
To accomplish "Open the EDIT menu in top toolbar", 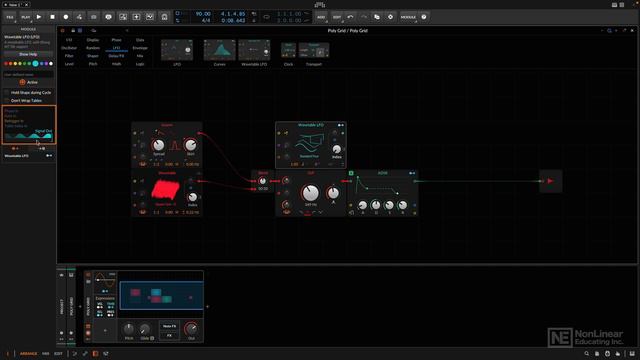I will click(337, 17).
